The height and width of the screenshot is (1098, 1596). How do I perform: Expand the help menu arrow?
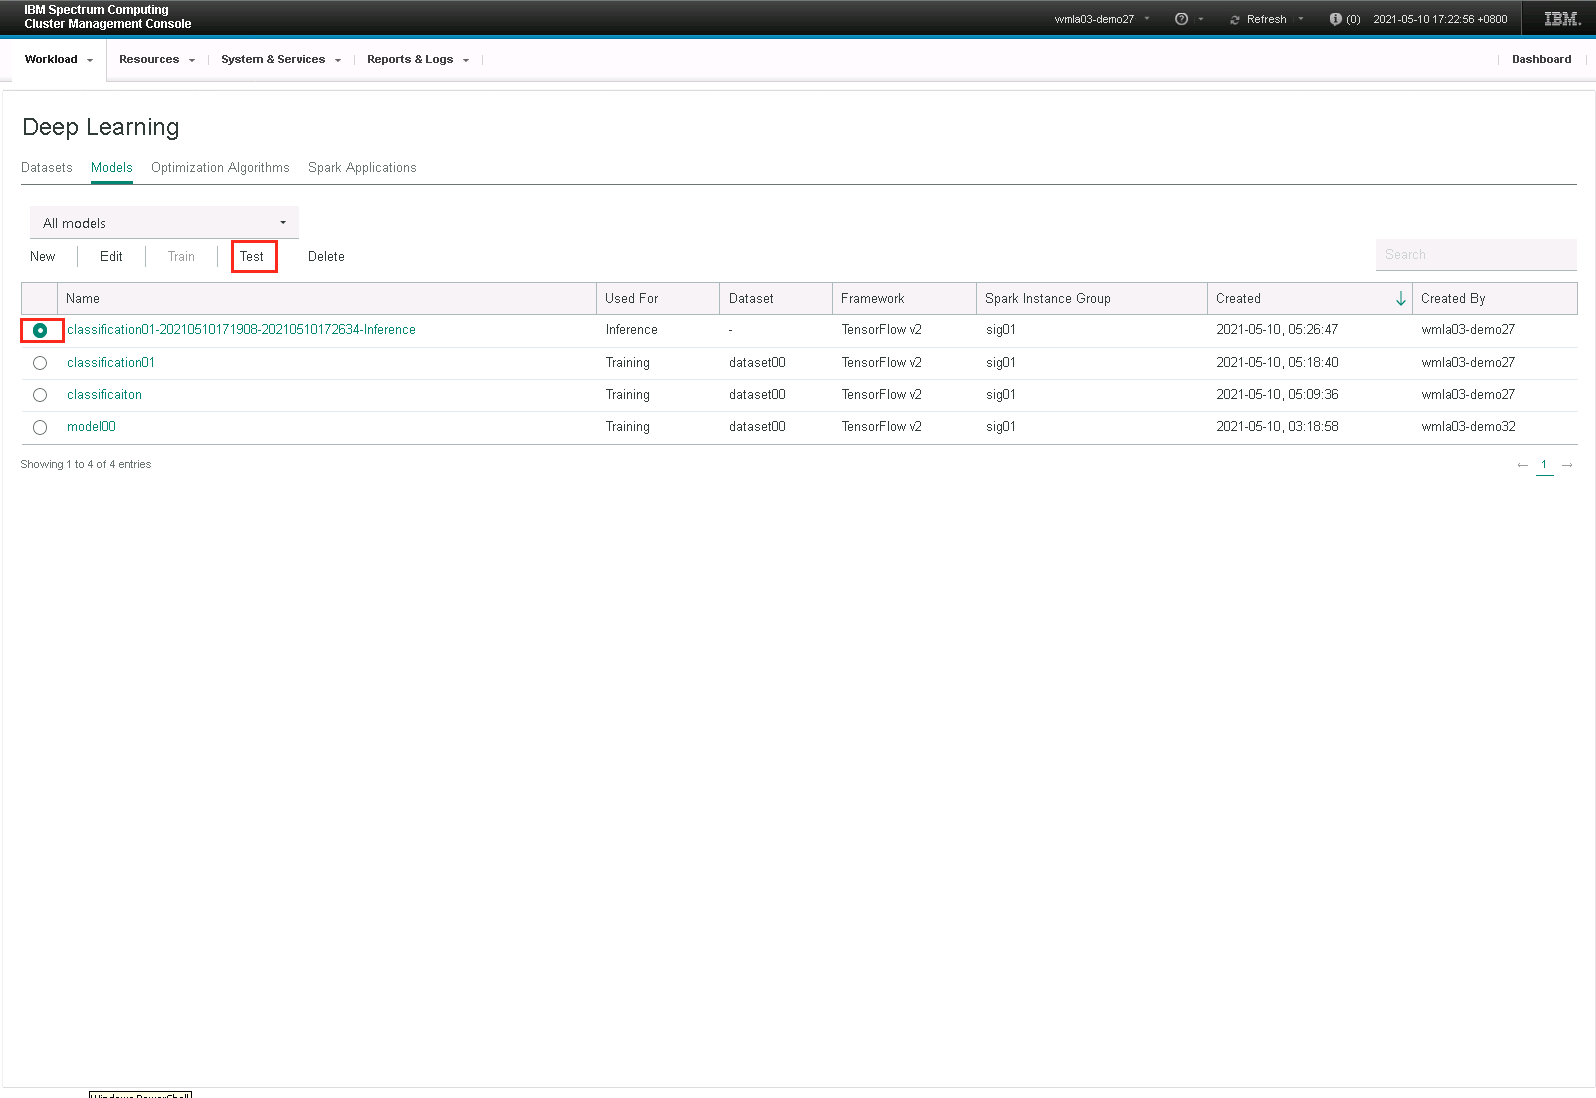click(x=1201, y=19)
